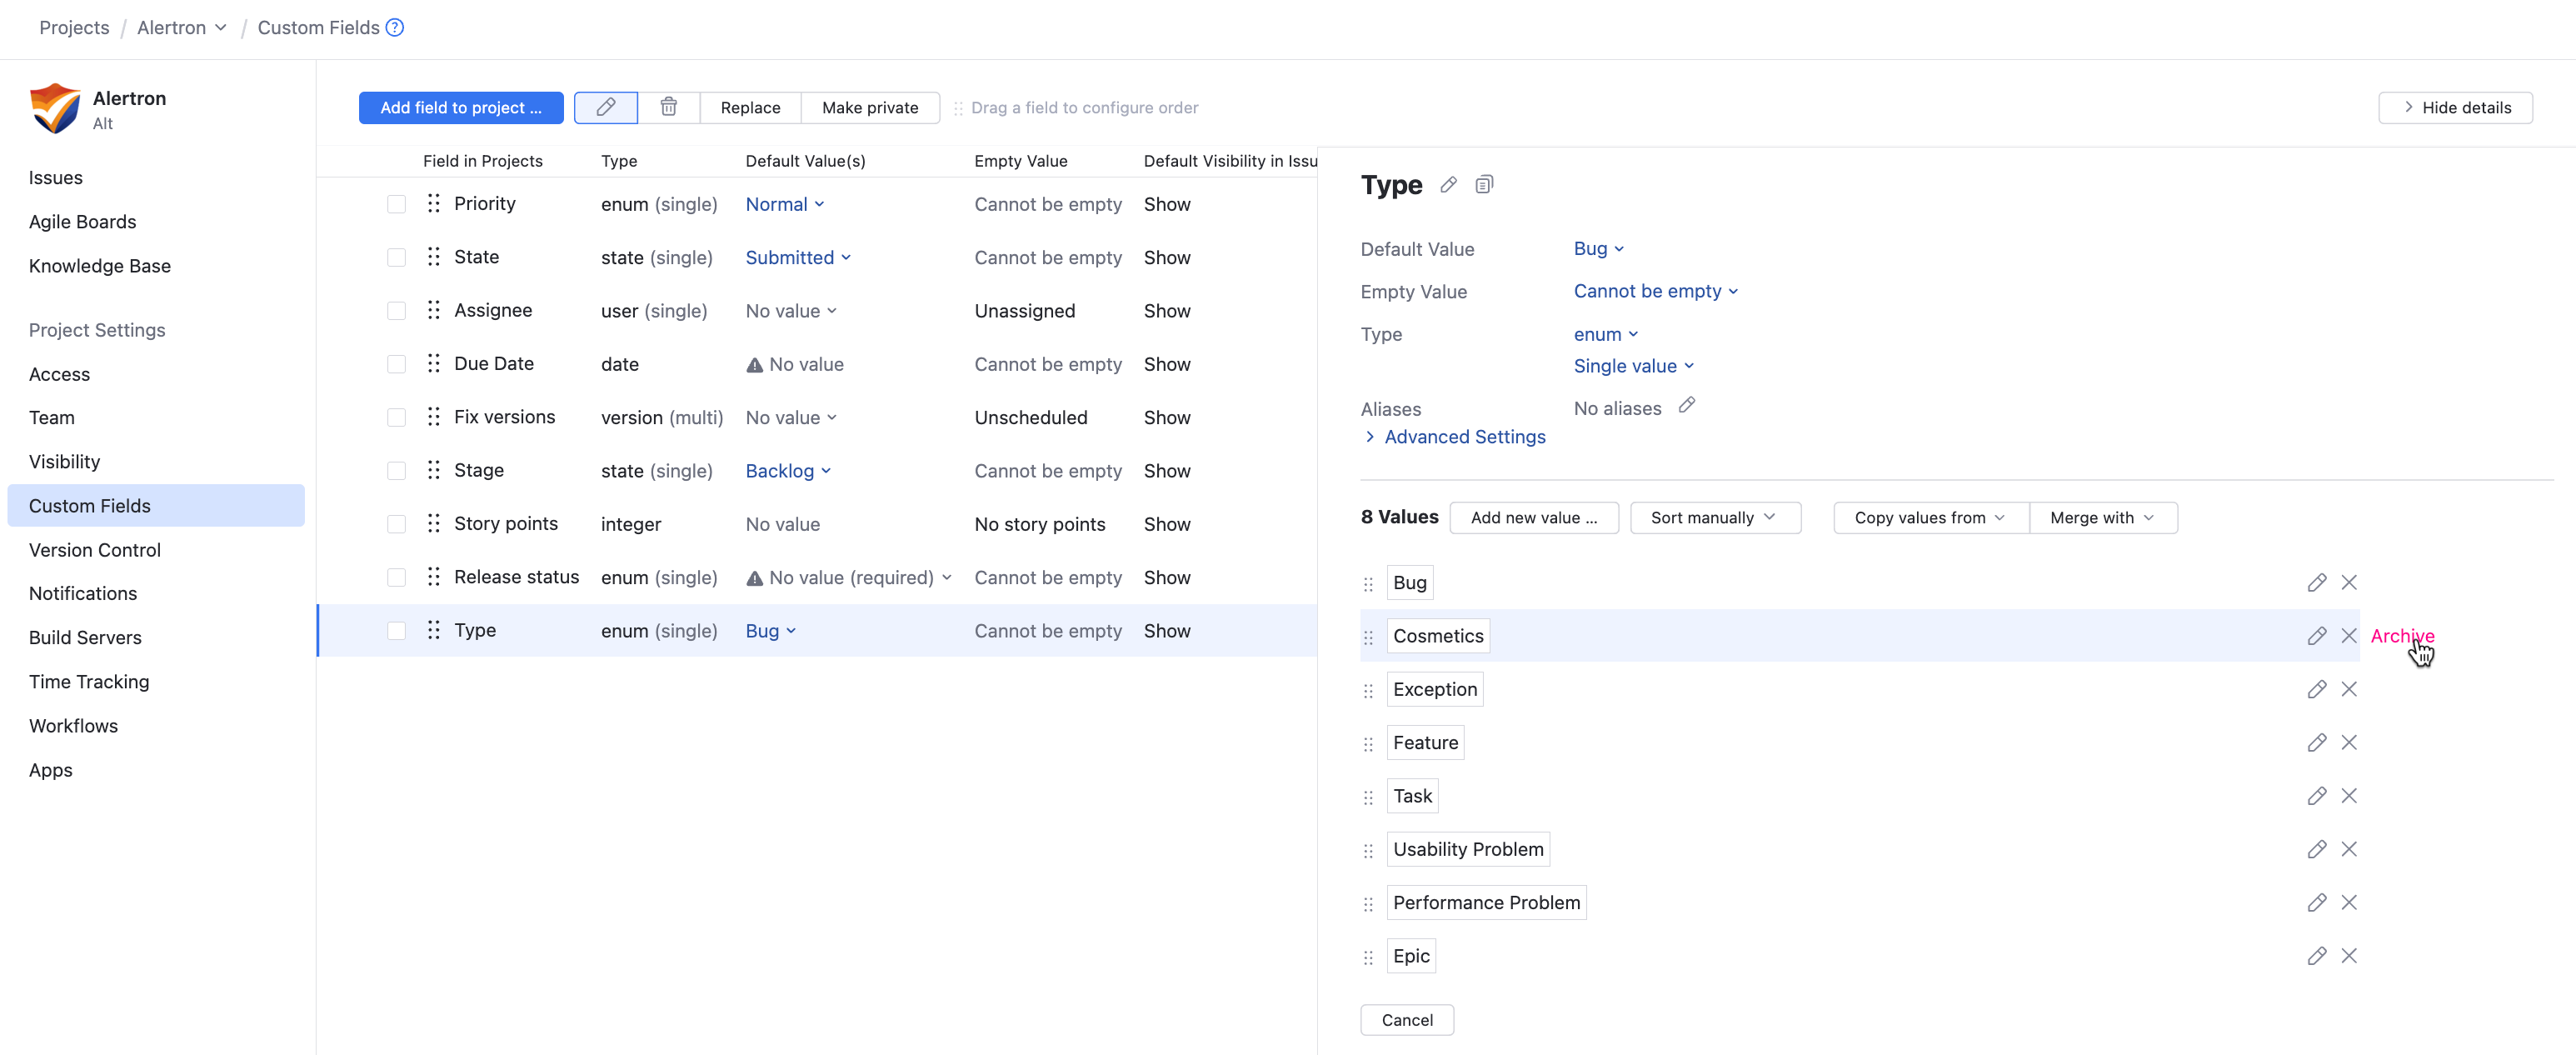Remove the Exception value with X icon

[2349, 690]
